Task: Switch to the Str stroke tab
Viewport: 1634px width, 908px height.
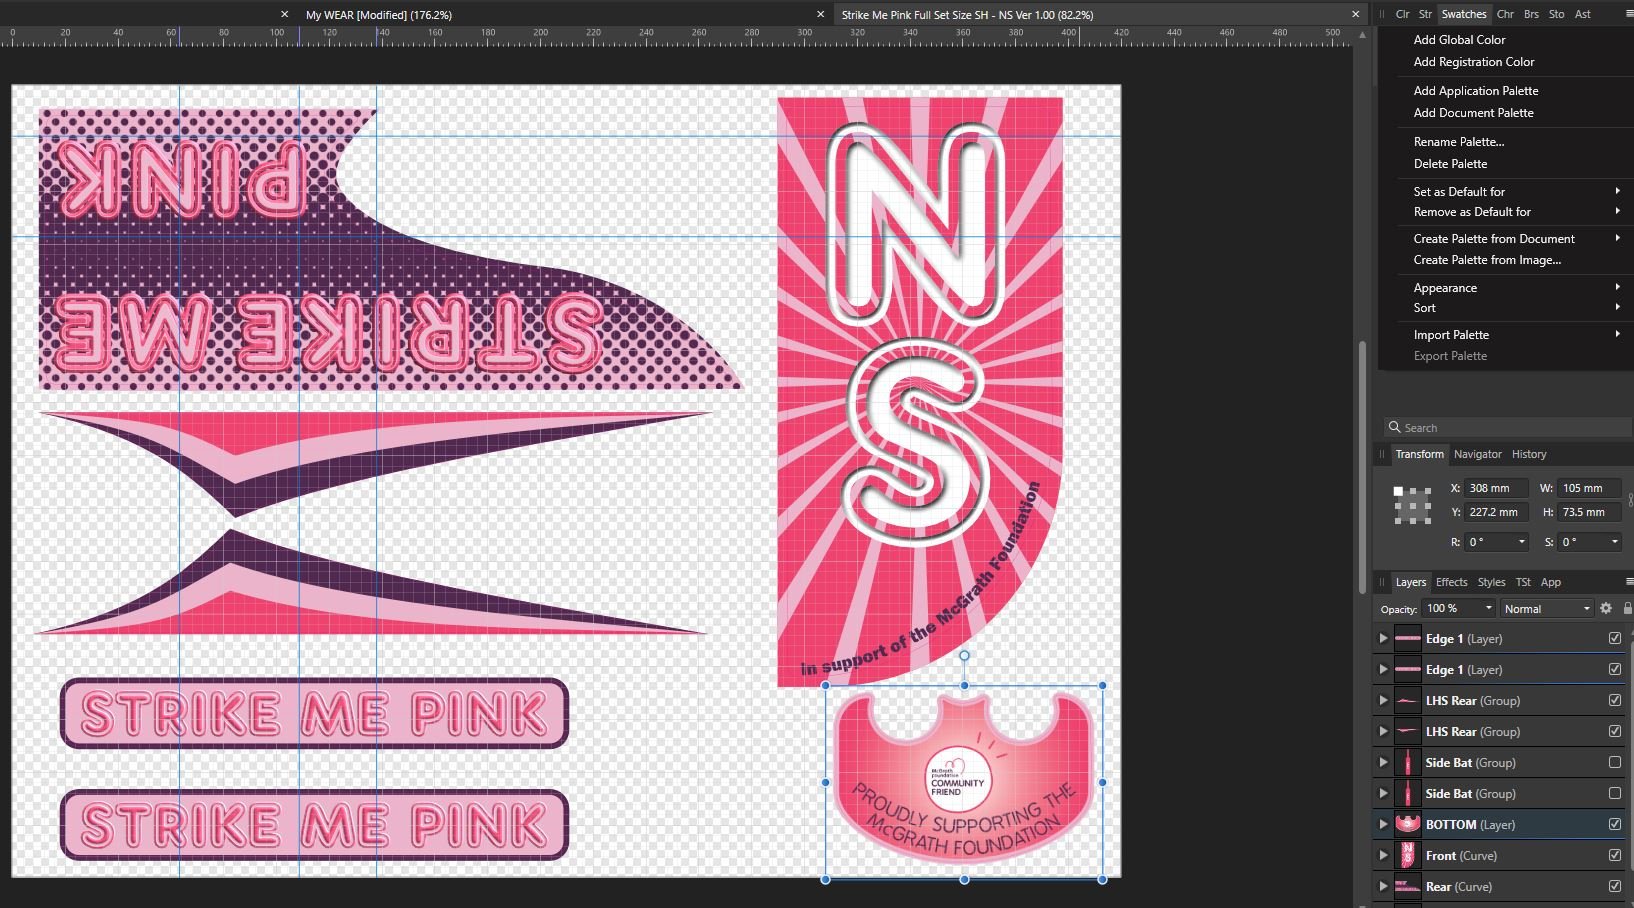Action: (x=1425, y=14)
